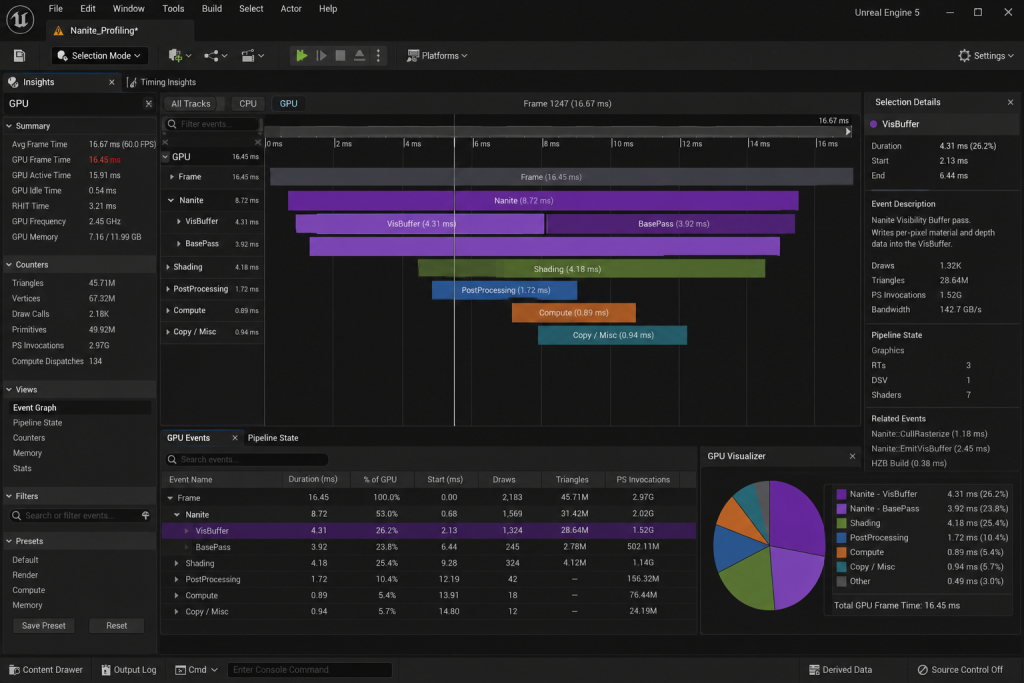Screen dimensions: 1024x683
Task: Choose the Compute preset
Action: pyautogui.click(x=29, y=590)
